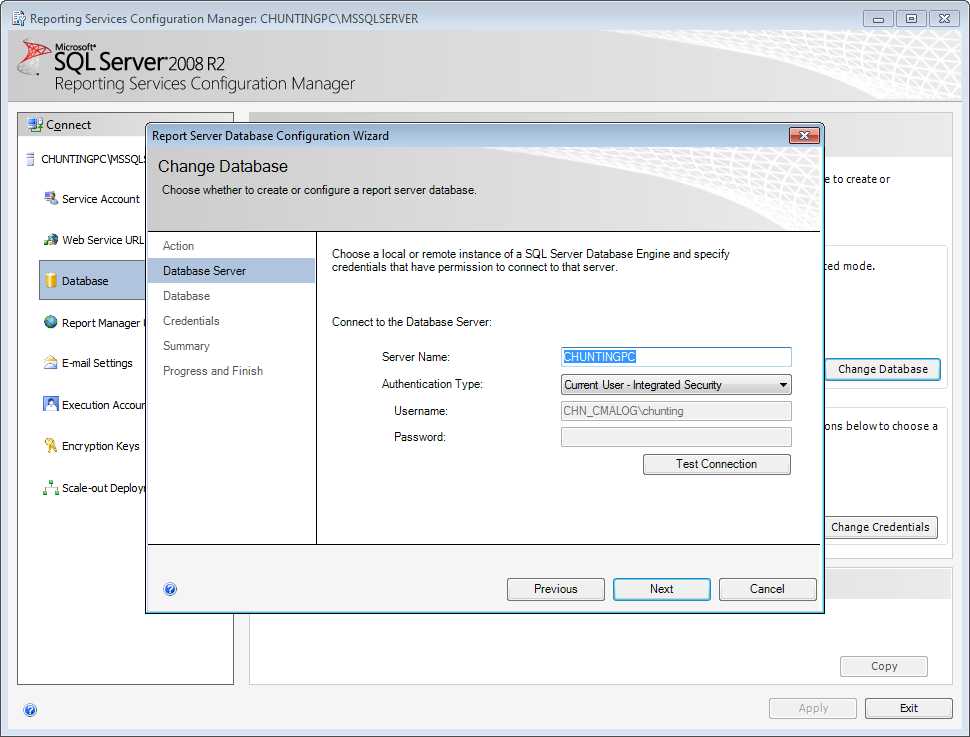Open Service Account via its icon

(51, 198)
